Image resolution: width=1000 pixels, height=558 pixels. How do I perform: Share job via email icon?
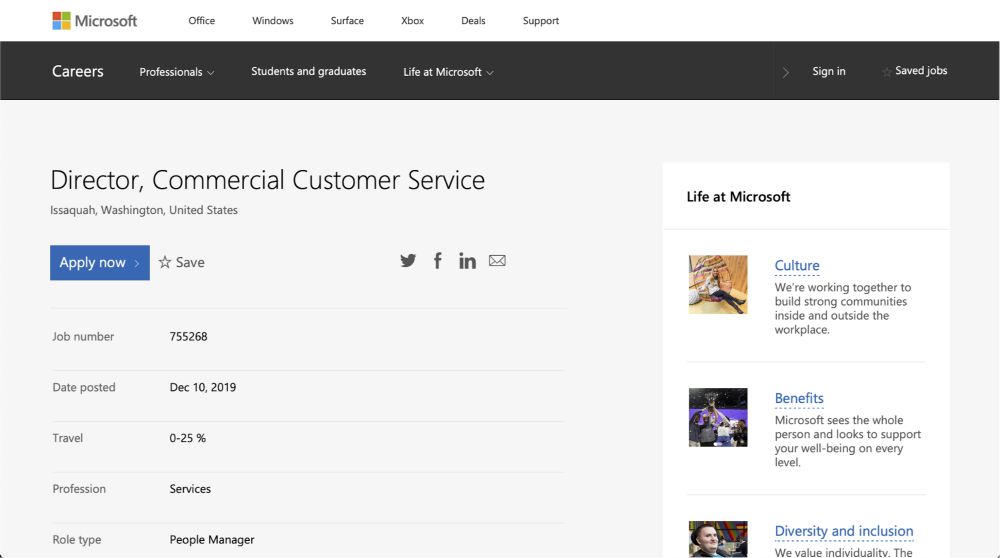pyautogui.click(x=497, y=260)
